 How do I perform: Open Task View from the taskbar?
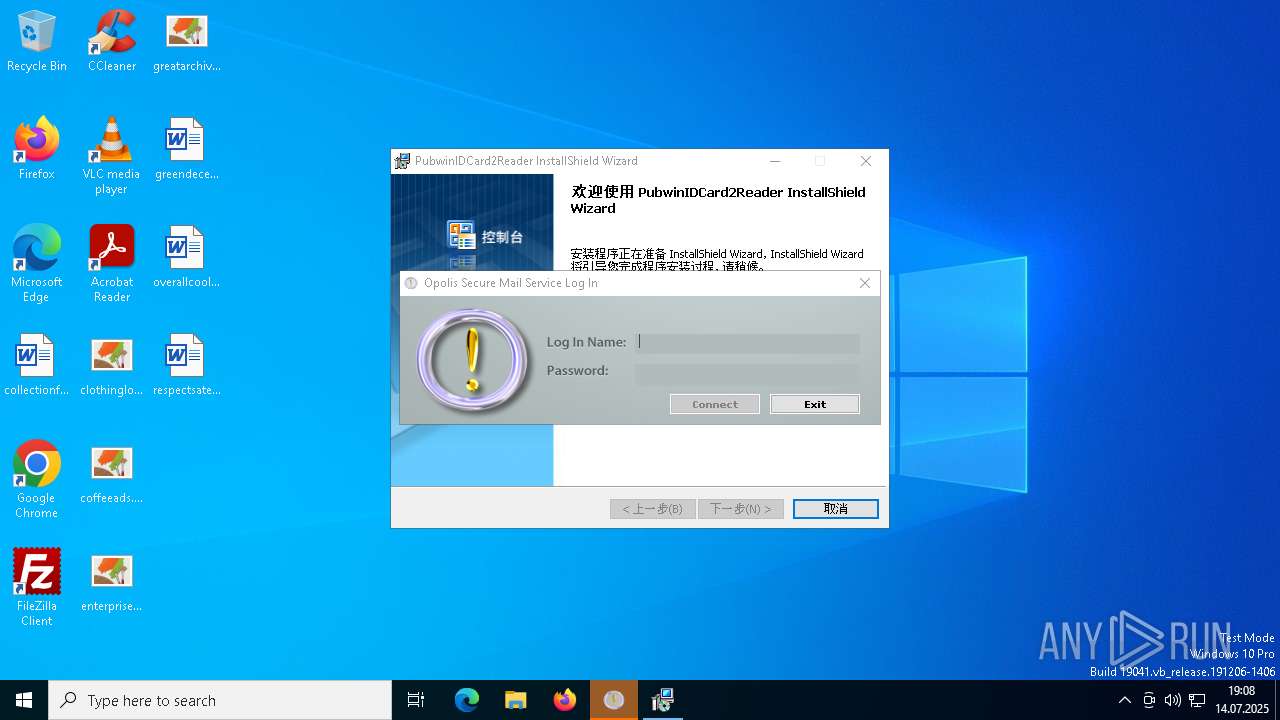coord(416,700)
